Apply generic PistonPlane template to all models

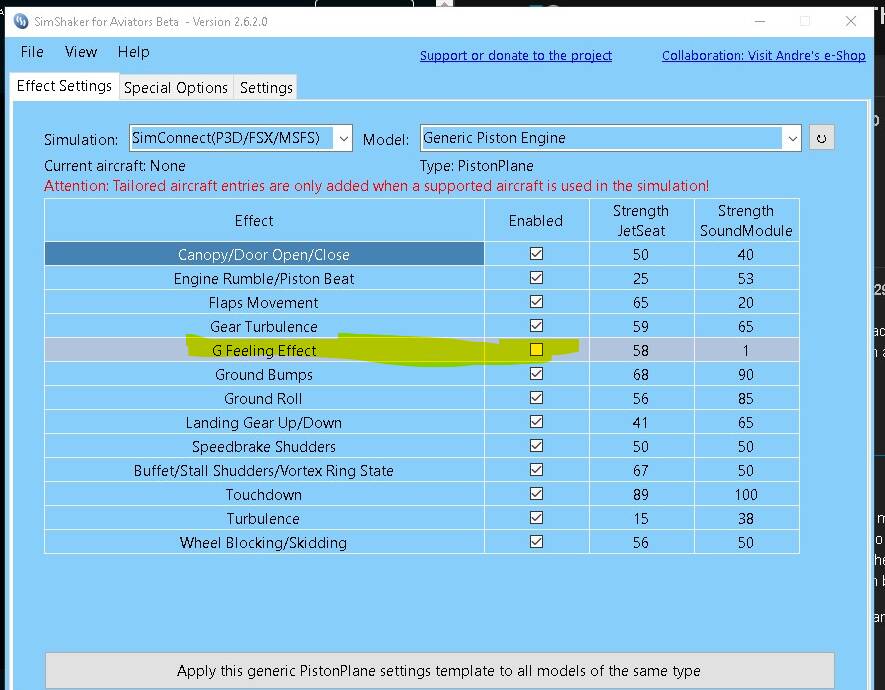click(439, 671)
